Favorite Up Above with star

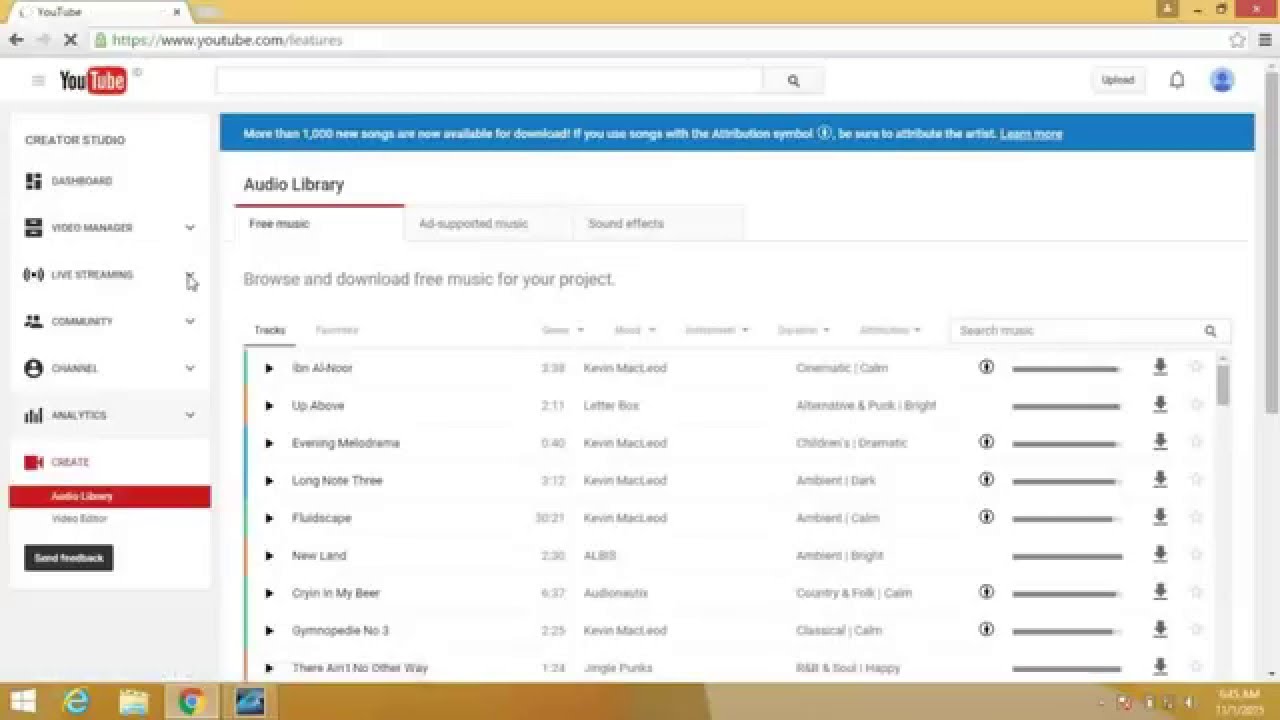(x=1196, y=405)
